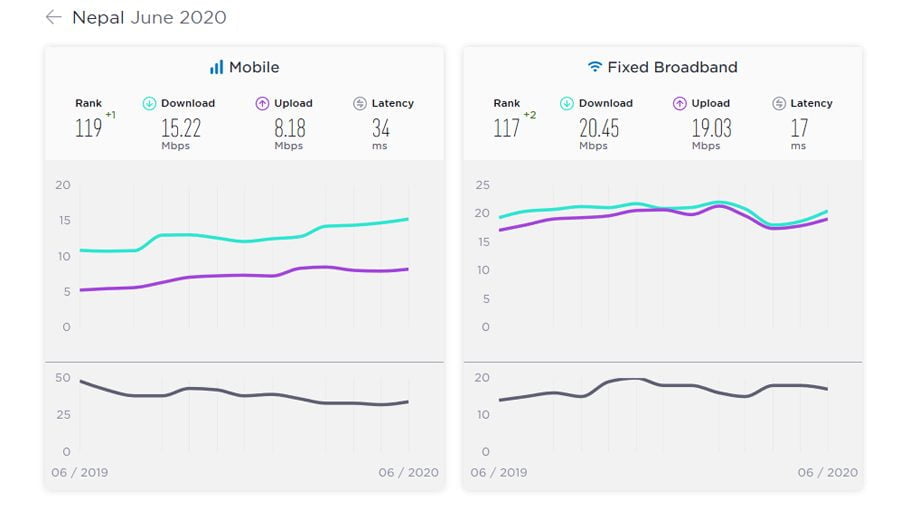This screenshot has width=900, height=510.
Task: Click the back arrow beside Nepal
Action: point(53,17)
